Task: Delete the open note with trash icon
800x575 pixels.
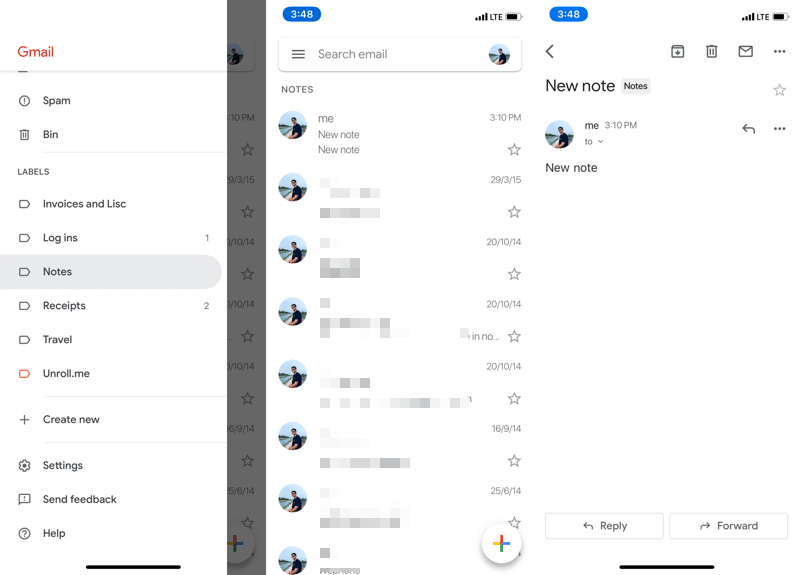Action: [x=711, y=52]
